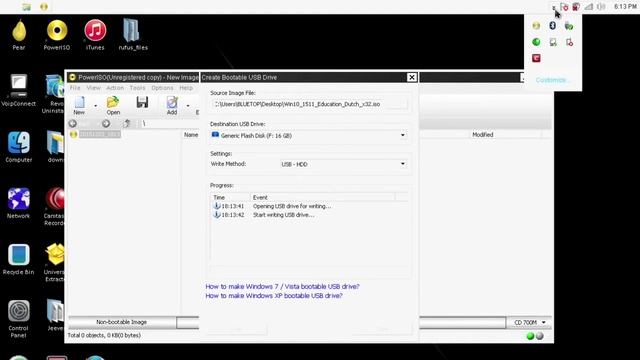Select the image root tree item

[x=100, y=134]
